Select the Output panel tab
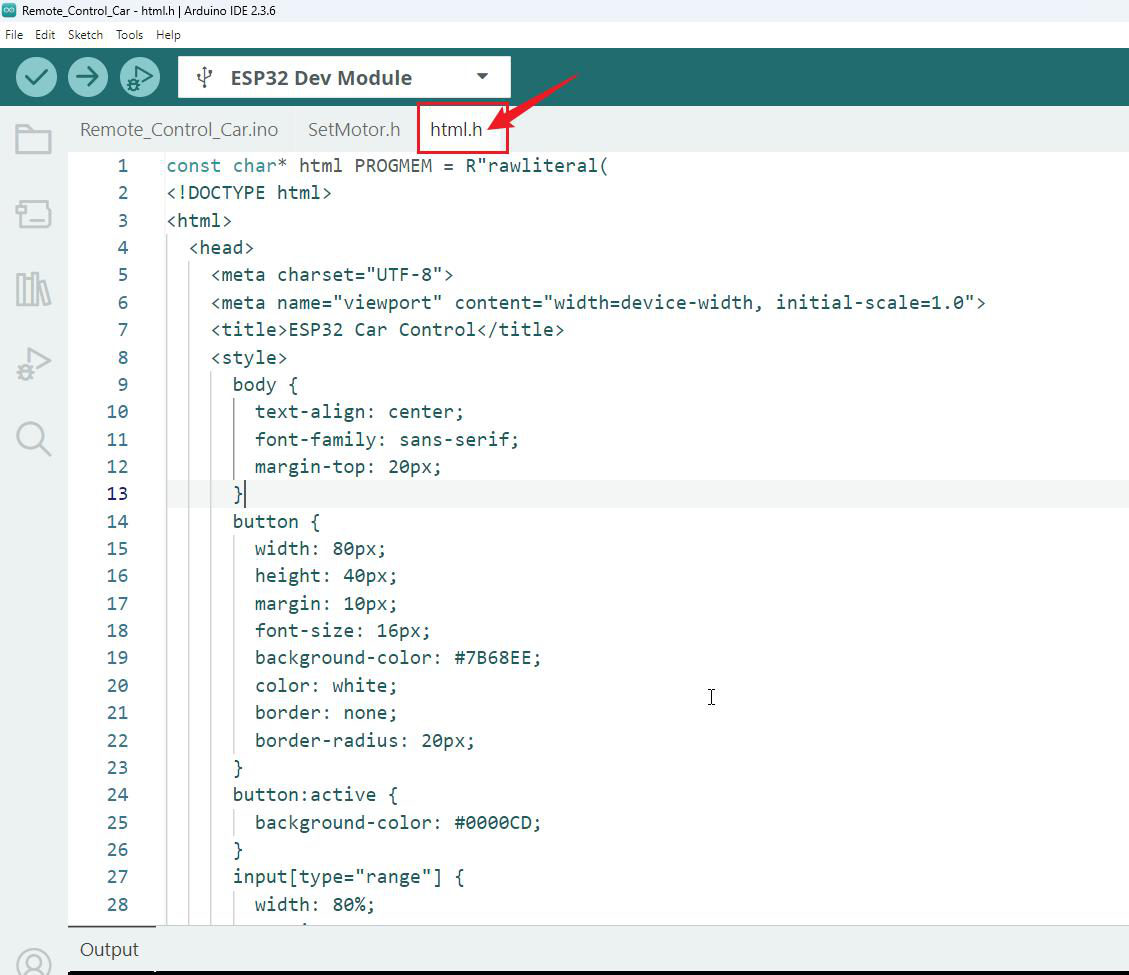The width and height of the screenshot is (1129, 975). (x=109, y=950)
